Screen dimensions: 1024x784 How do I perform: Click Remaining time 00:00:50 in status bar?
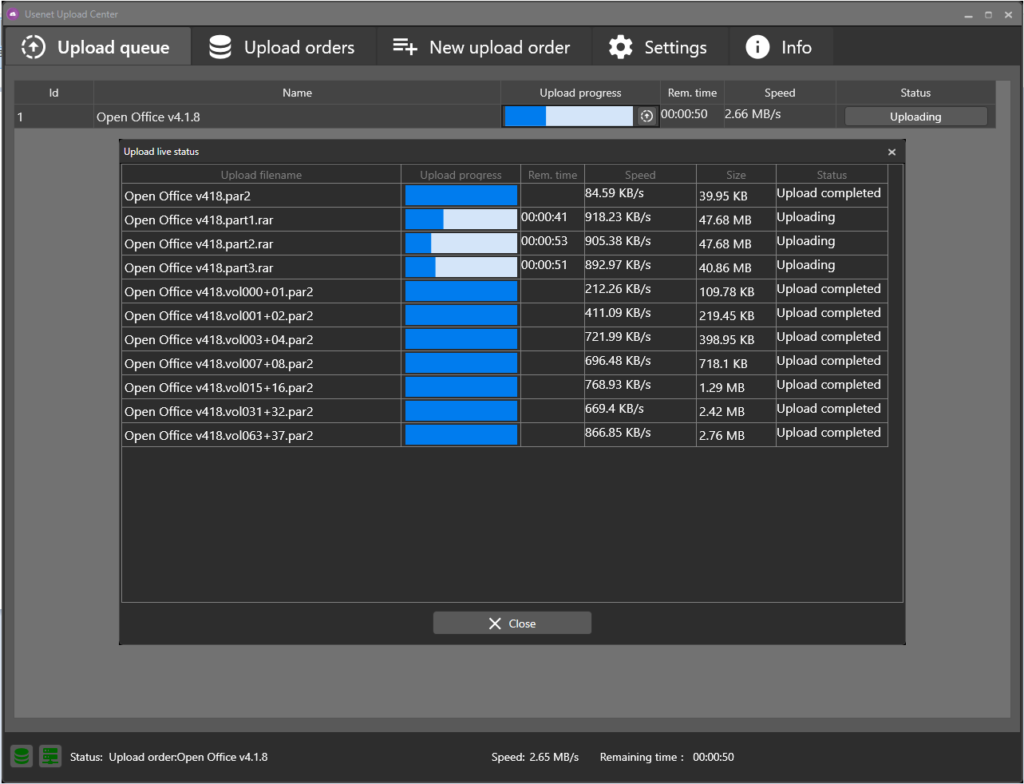pyautogui.click(x=667, y=757)
